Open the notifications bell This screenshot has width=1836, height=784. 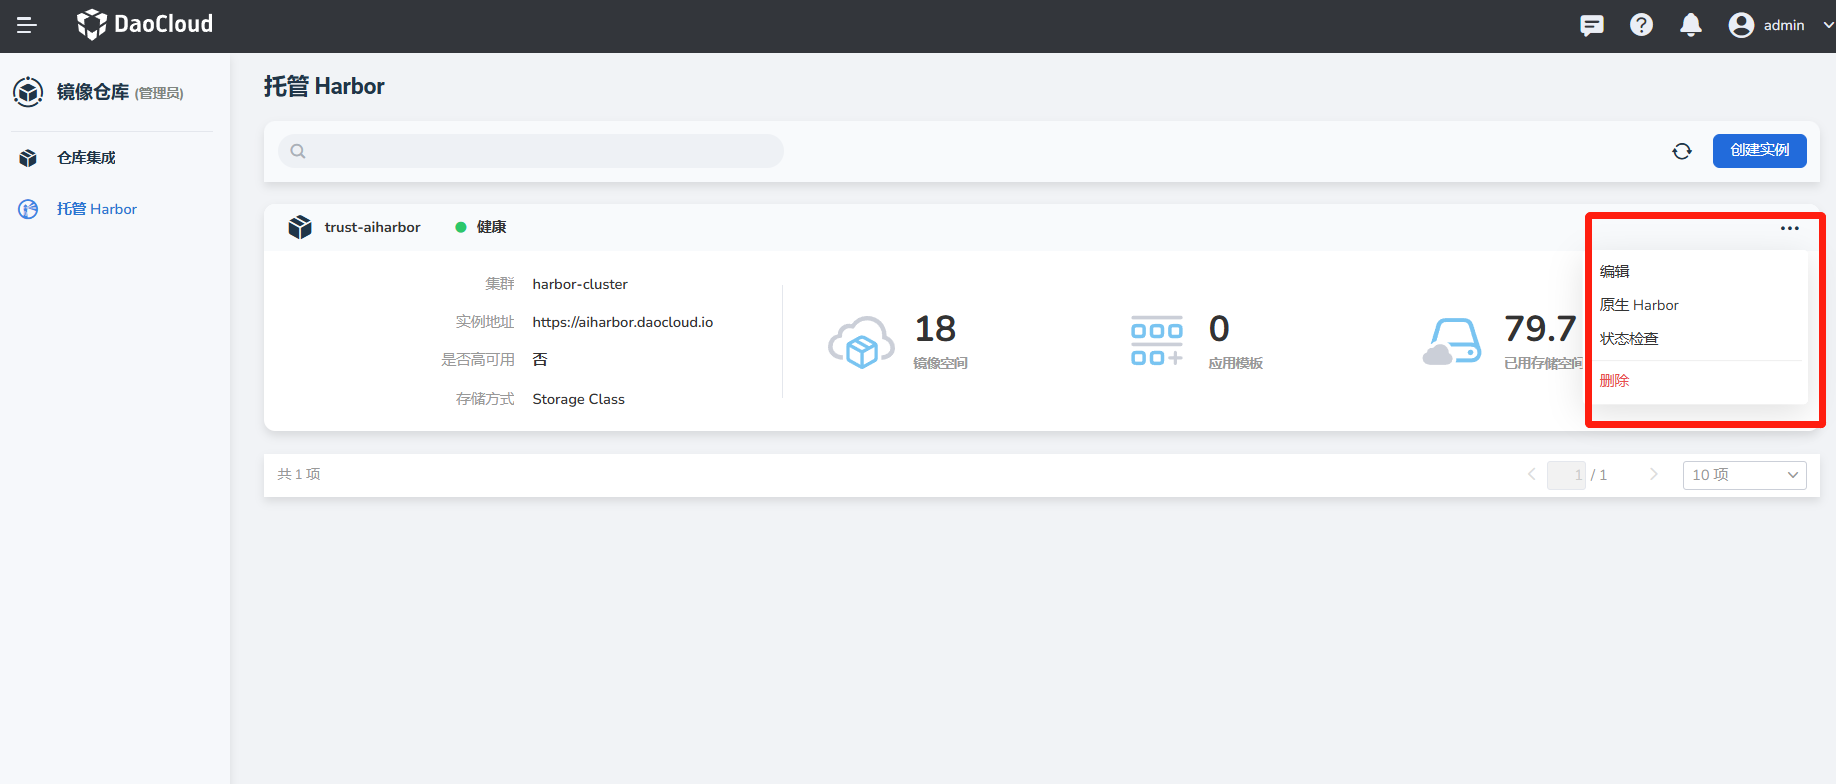(1690, 25)
